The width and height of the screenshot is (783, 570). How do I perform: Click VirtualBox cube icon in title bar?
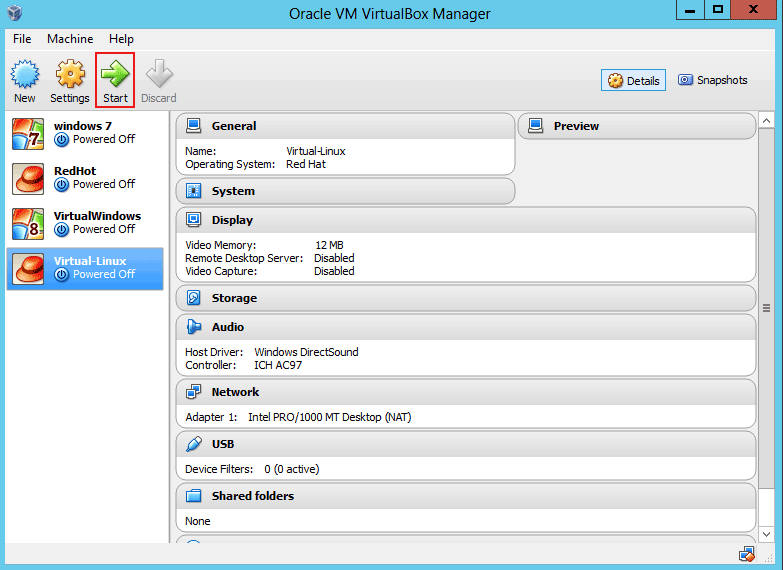click(15, 12)
